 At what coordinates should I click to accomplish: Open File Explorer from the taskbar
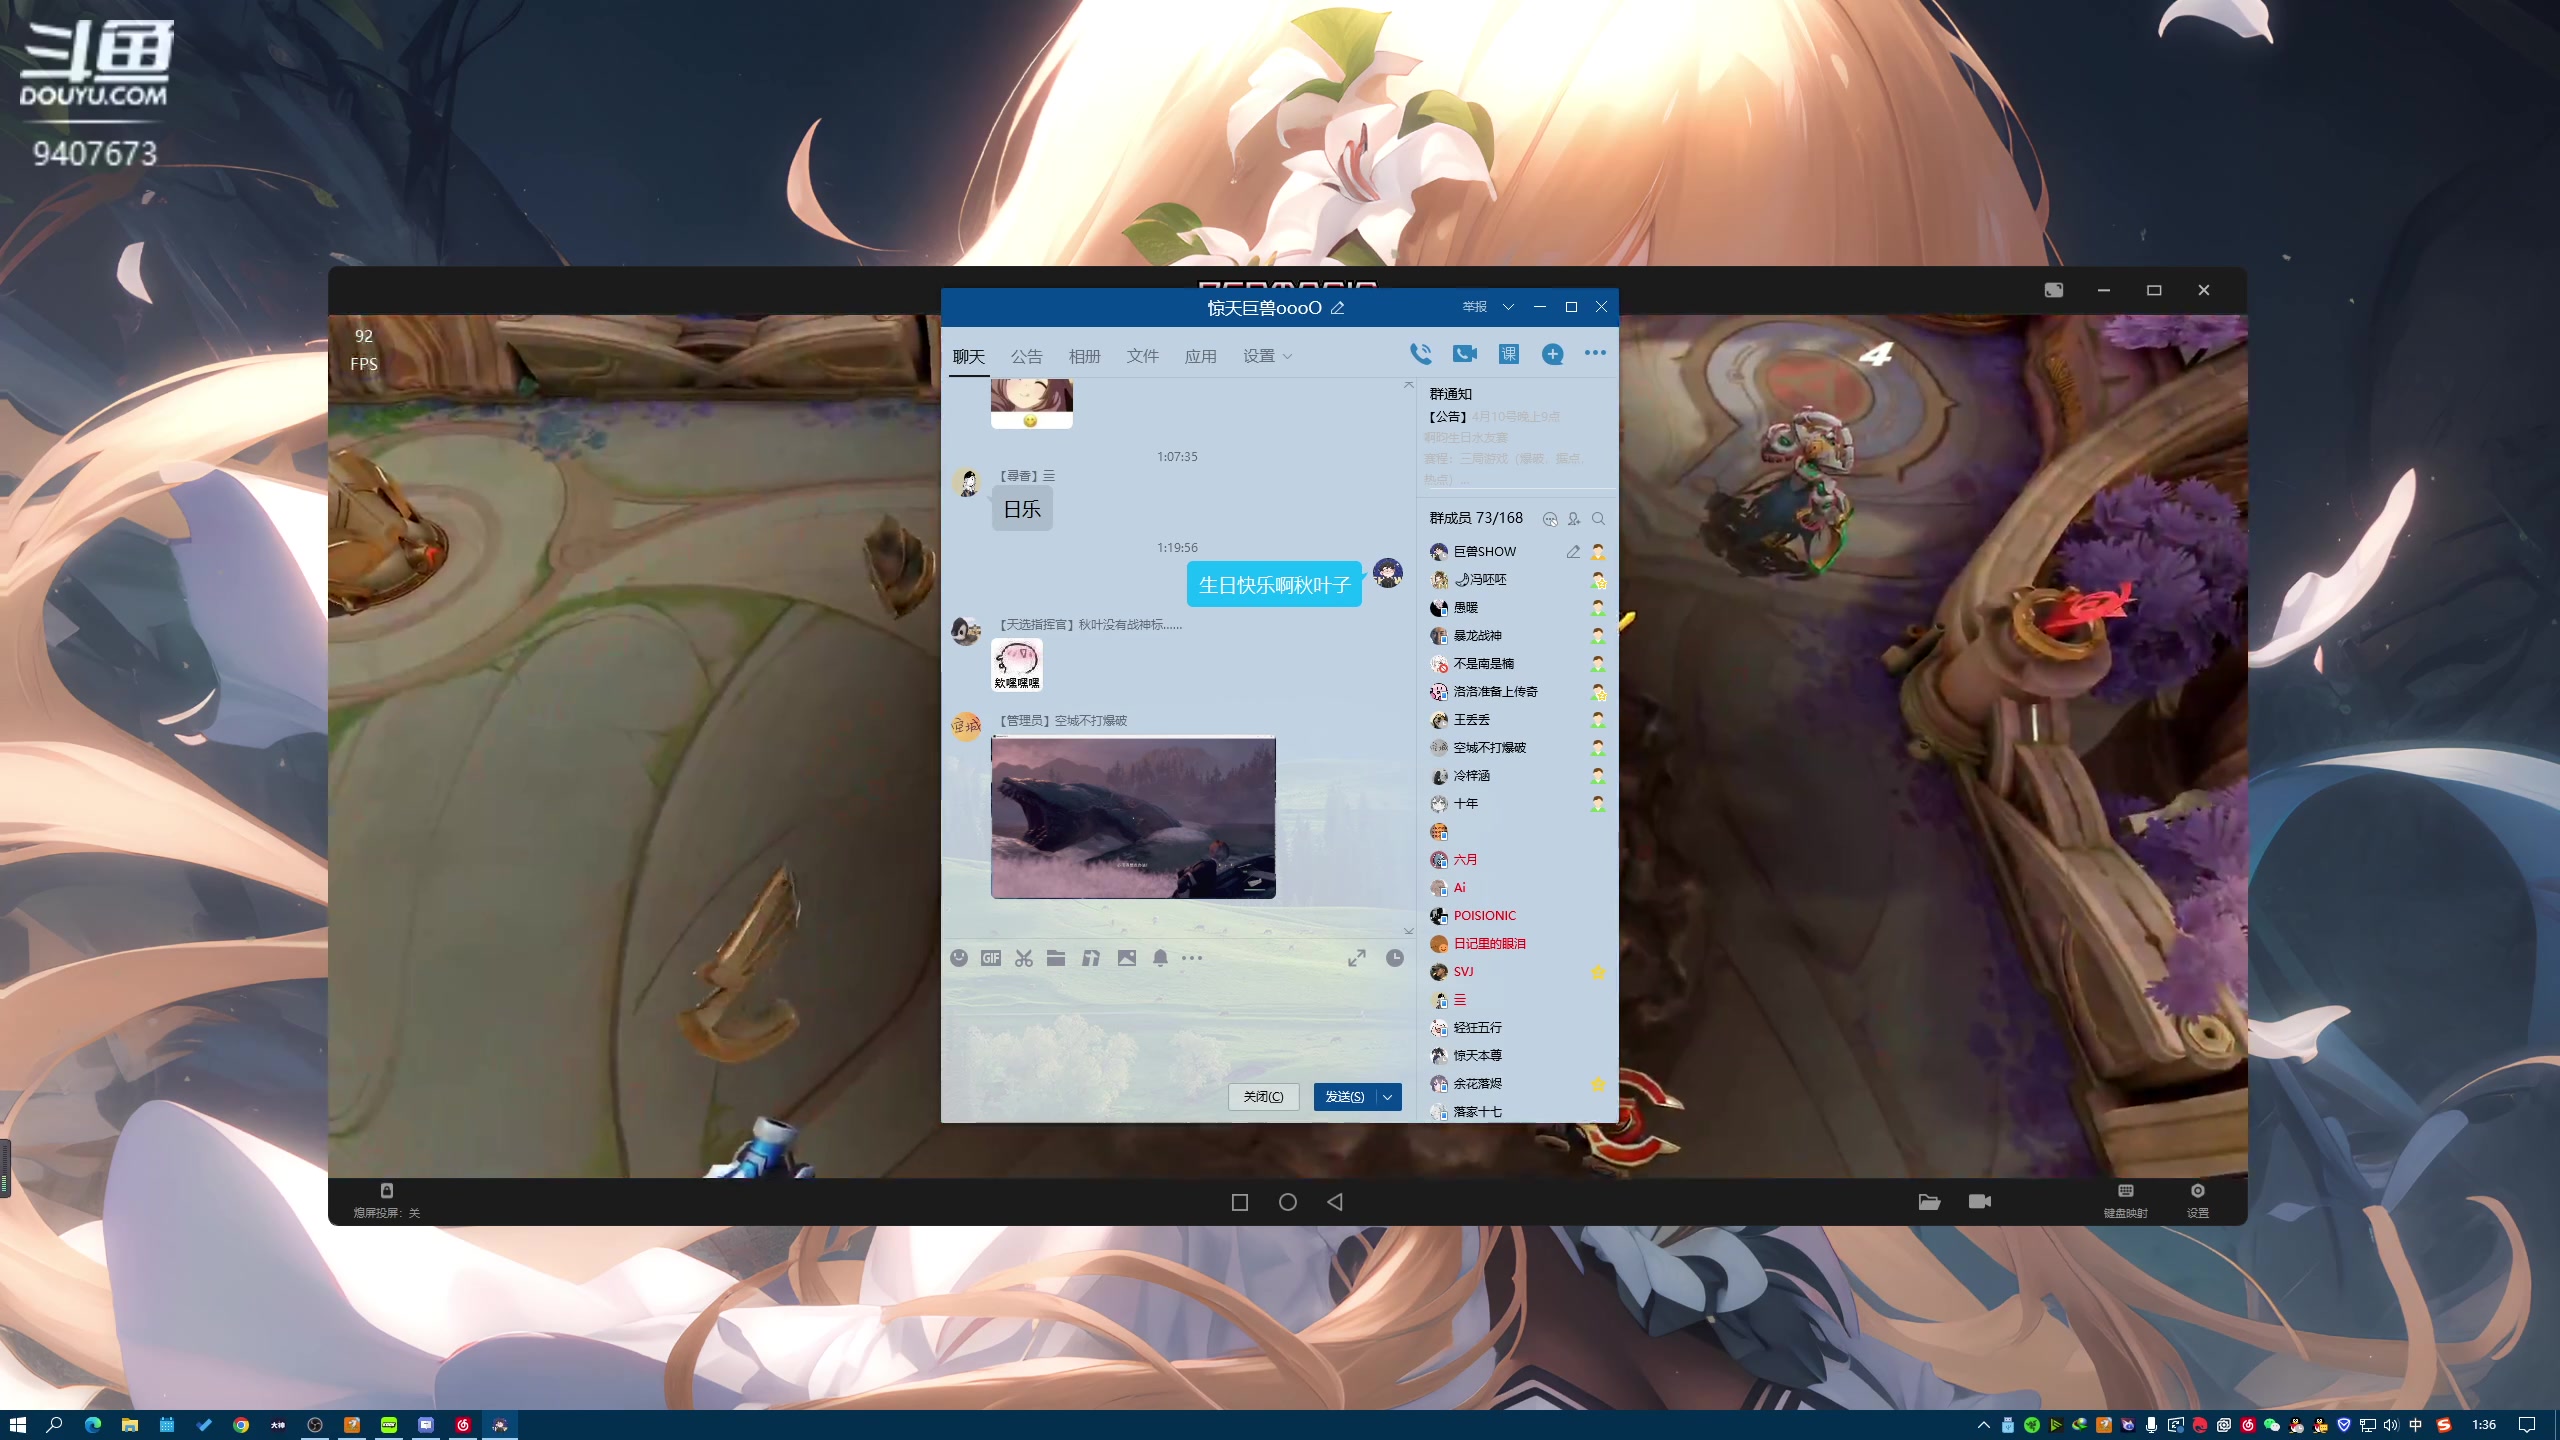tap(130, 1425)
